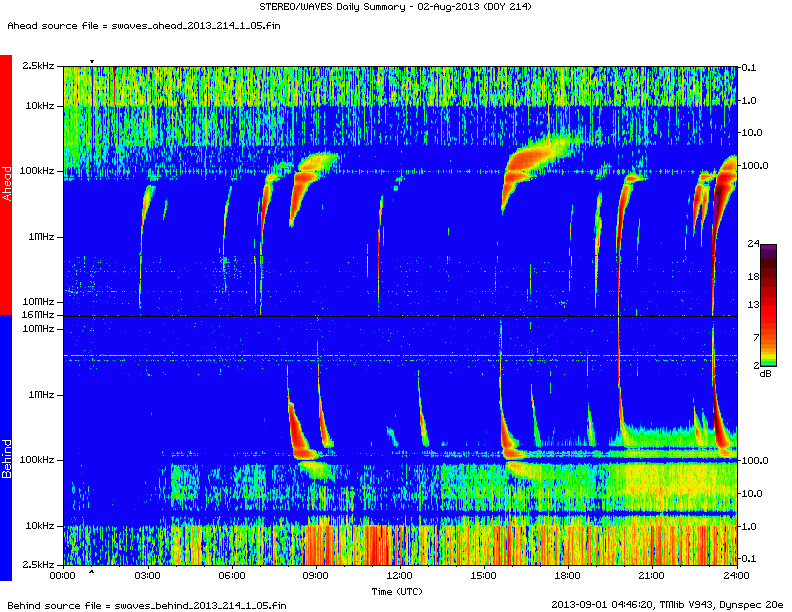This screenshot has width=792, height=612.
Task: Click the 2.5kHz label at the top left
Action: click(x=39, y=66)
